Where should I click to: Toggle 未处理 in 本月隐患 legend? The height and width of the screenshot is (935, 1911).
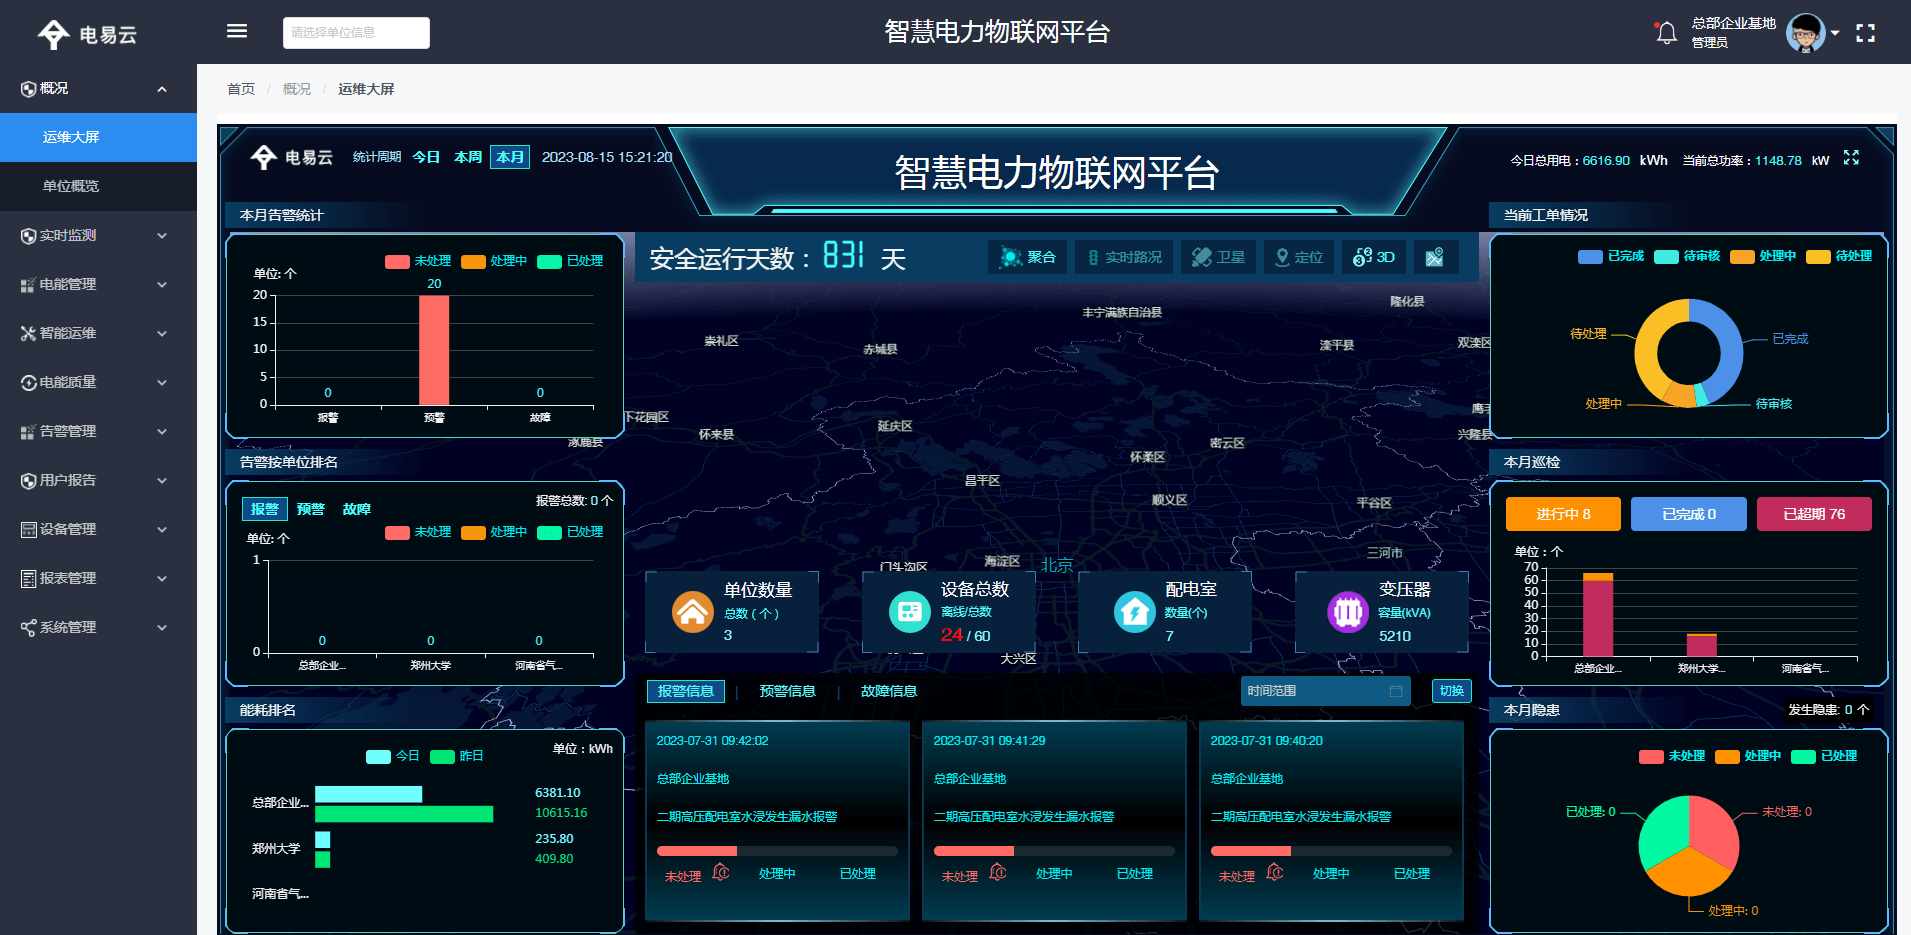(1672, 756)
